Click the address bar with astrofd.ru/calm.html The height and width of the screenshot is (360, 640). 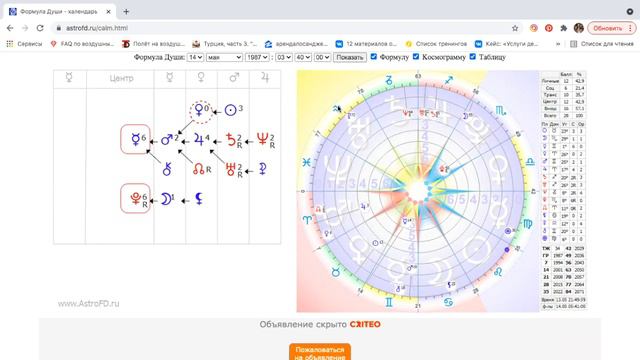tap(282, 28)
